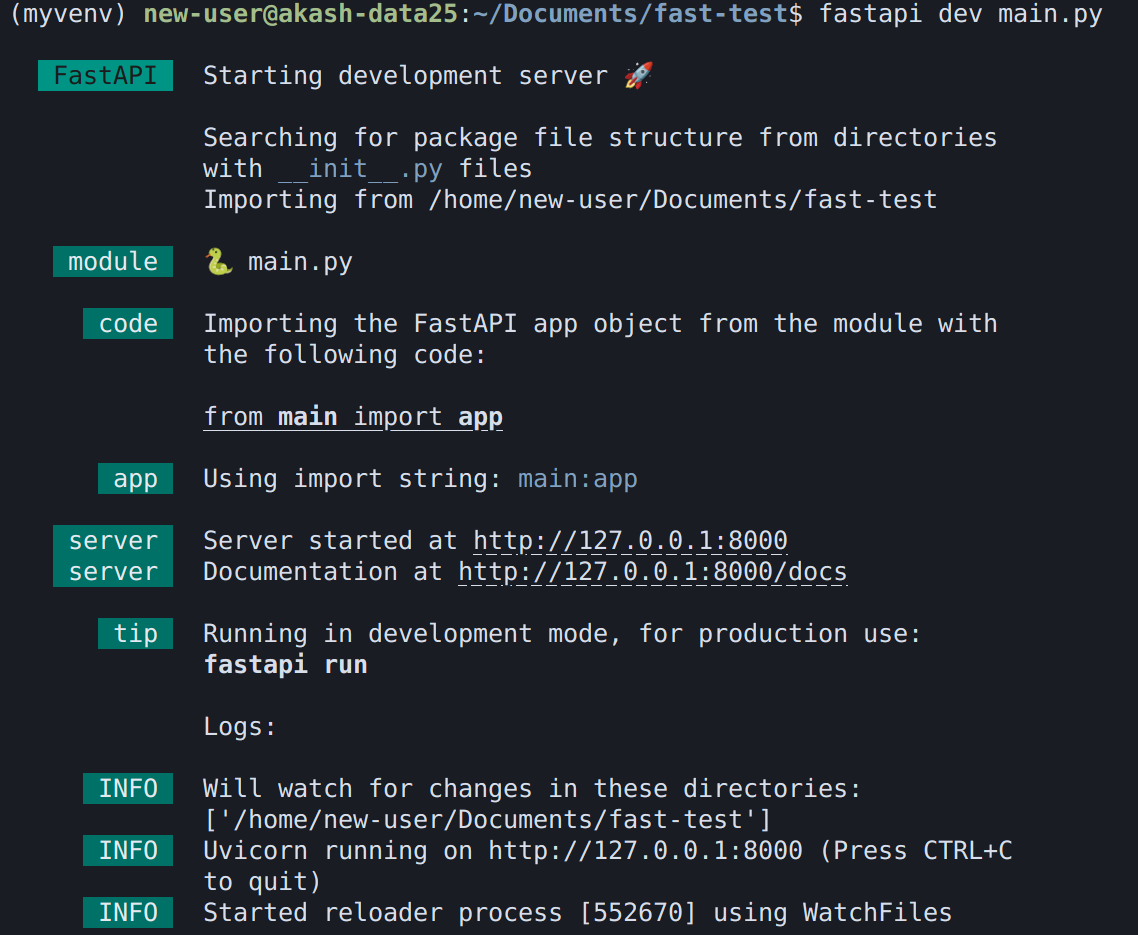Click the 'Running in development mode' tip text
This screenshot has height=935, width=1138.
click(x=562, y=634)
